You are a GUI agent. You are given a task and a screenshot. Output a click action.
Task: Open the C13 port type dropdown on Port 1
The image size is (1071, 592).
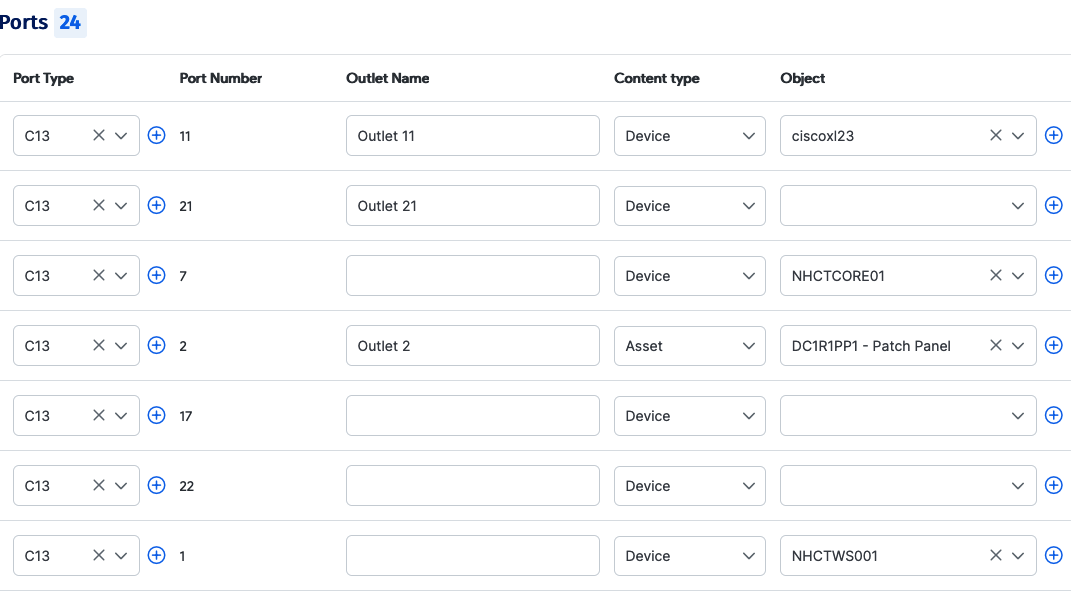(121, 555)
